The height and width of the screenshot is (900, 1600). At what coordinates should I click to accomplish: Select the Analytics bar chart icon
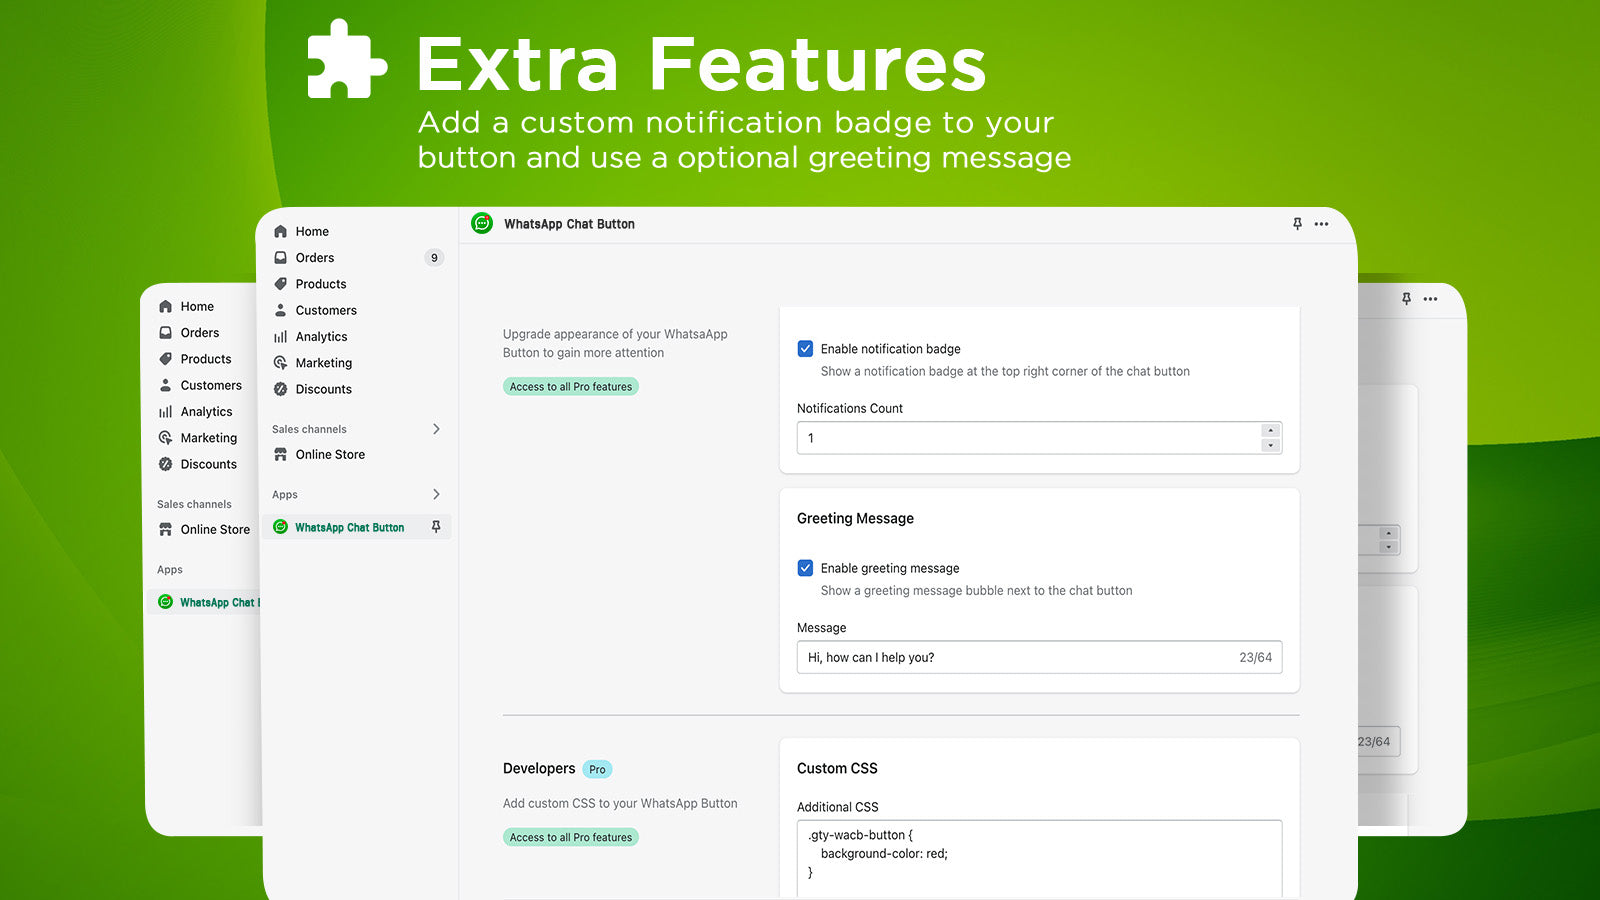coord(281,336)
